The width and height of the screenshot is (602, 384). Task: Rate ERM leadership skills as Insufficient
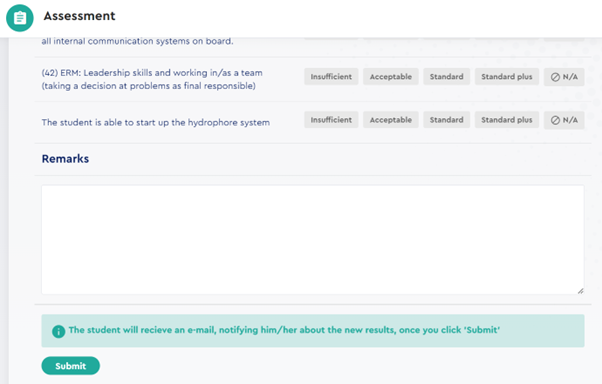tap(331, 77)
